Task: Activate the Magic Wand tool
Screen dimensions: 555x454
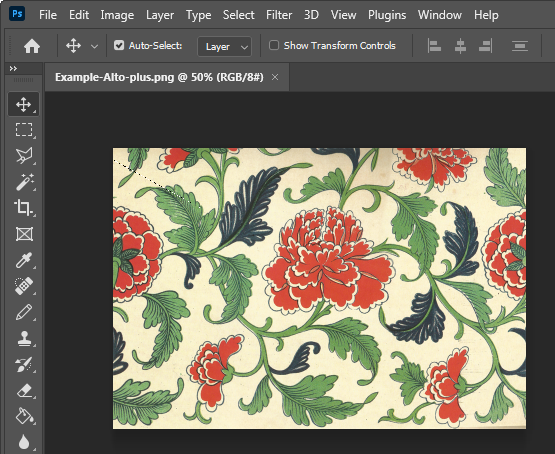Action: pyautogui.click(x=24, y=182)
